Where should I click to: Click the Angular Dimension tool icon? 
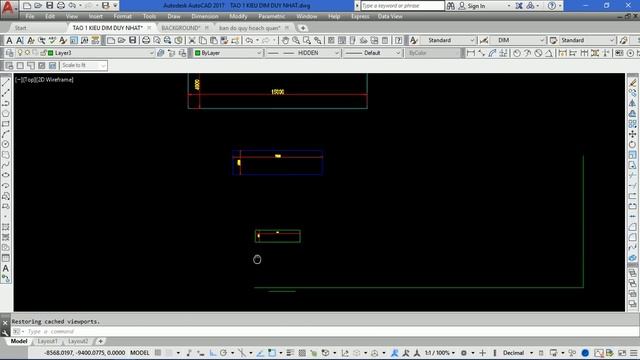549,53
